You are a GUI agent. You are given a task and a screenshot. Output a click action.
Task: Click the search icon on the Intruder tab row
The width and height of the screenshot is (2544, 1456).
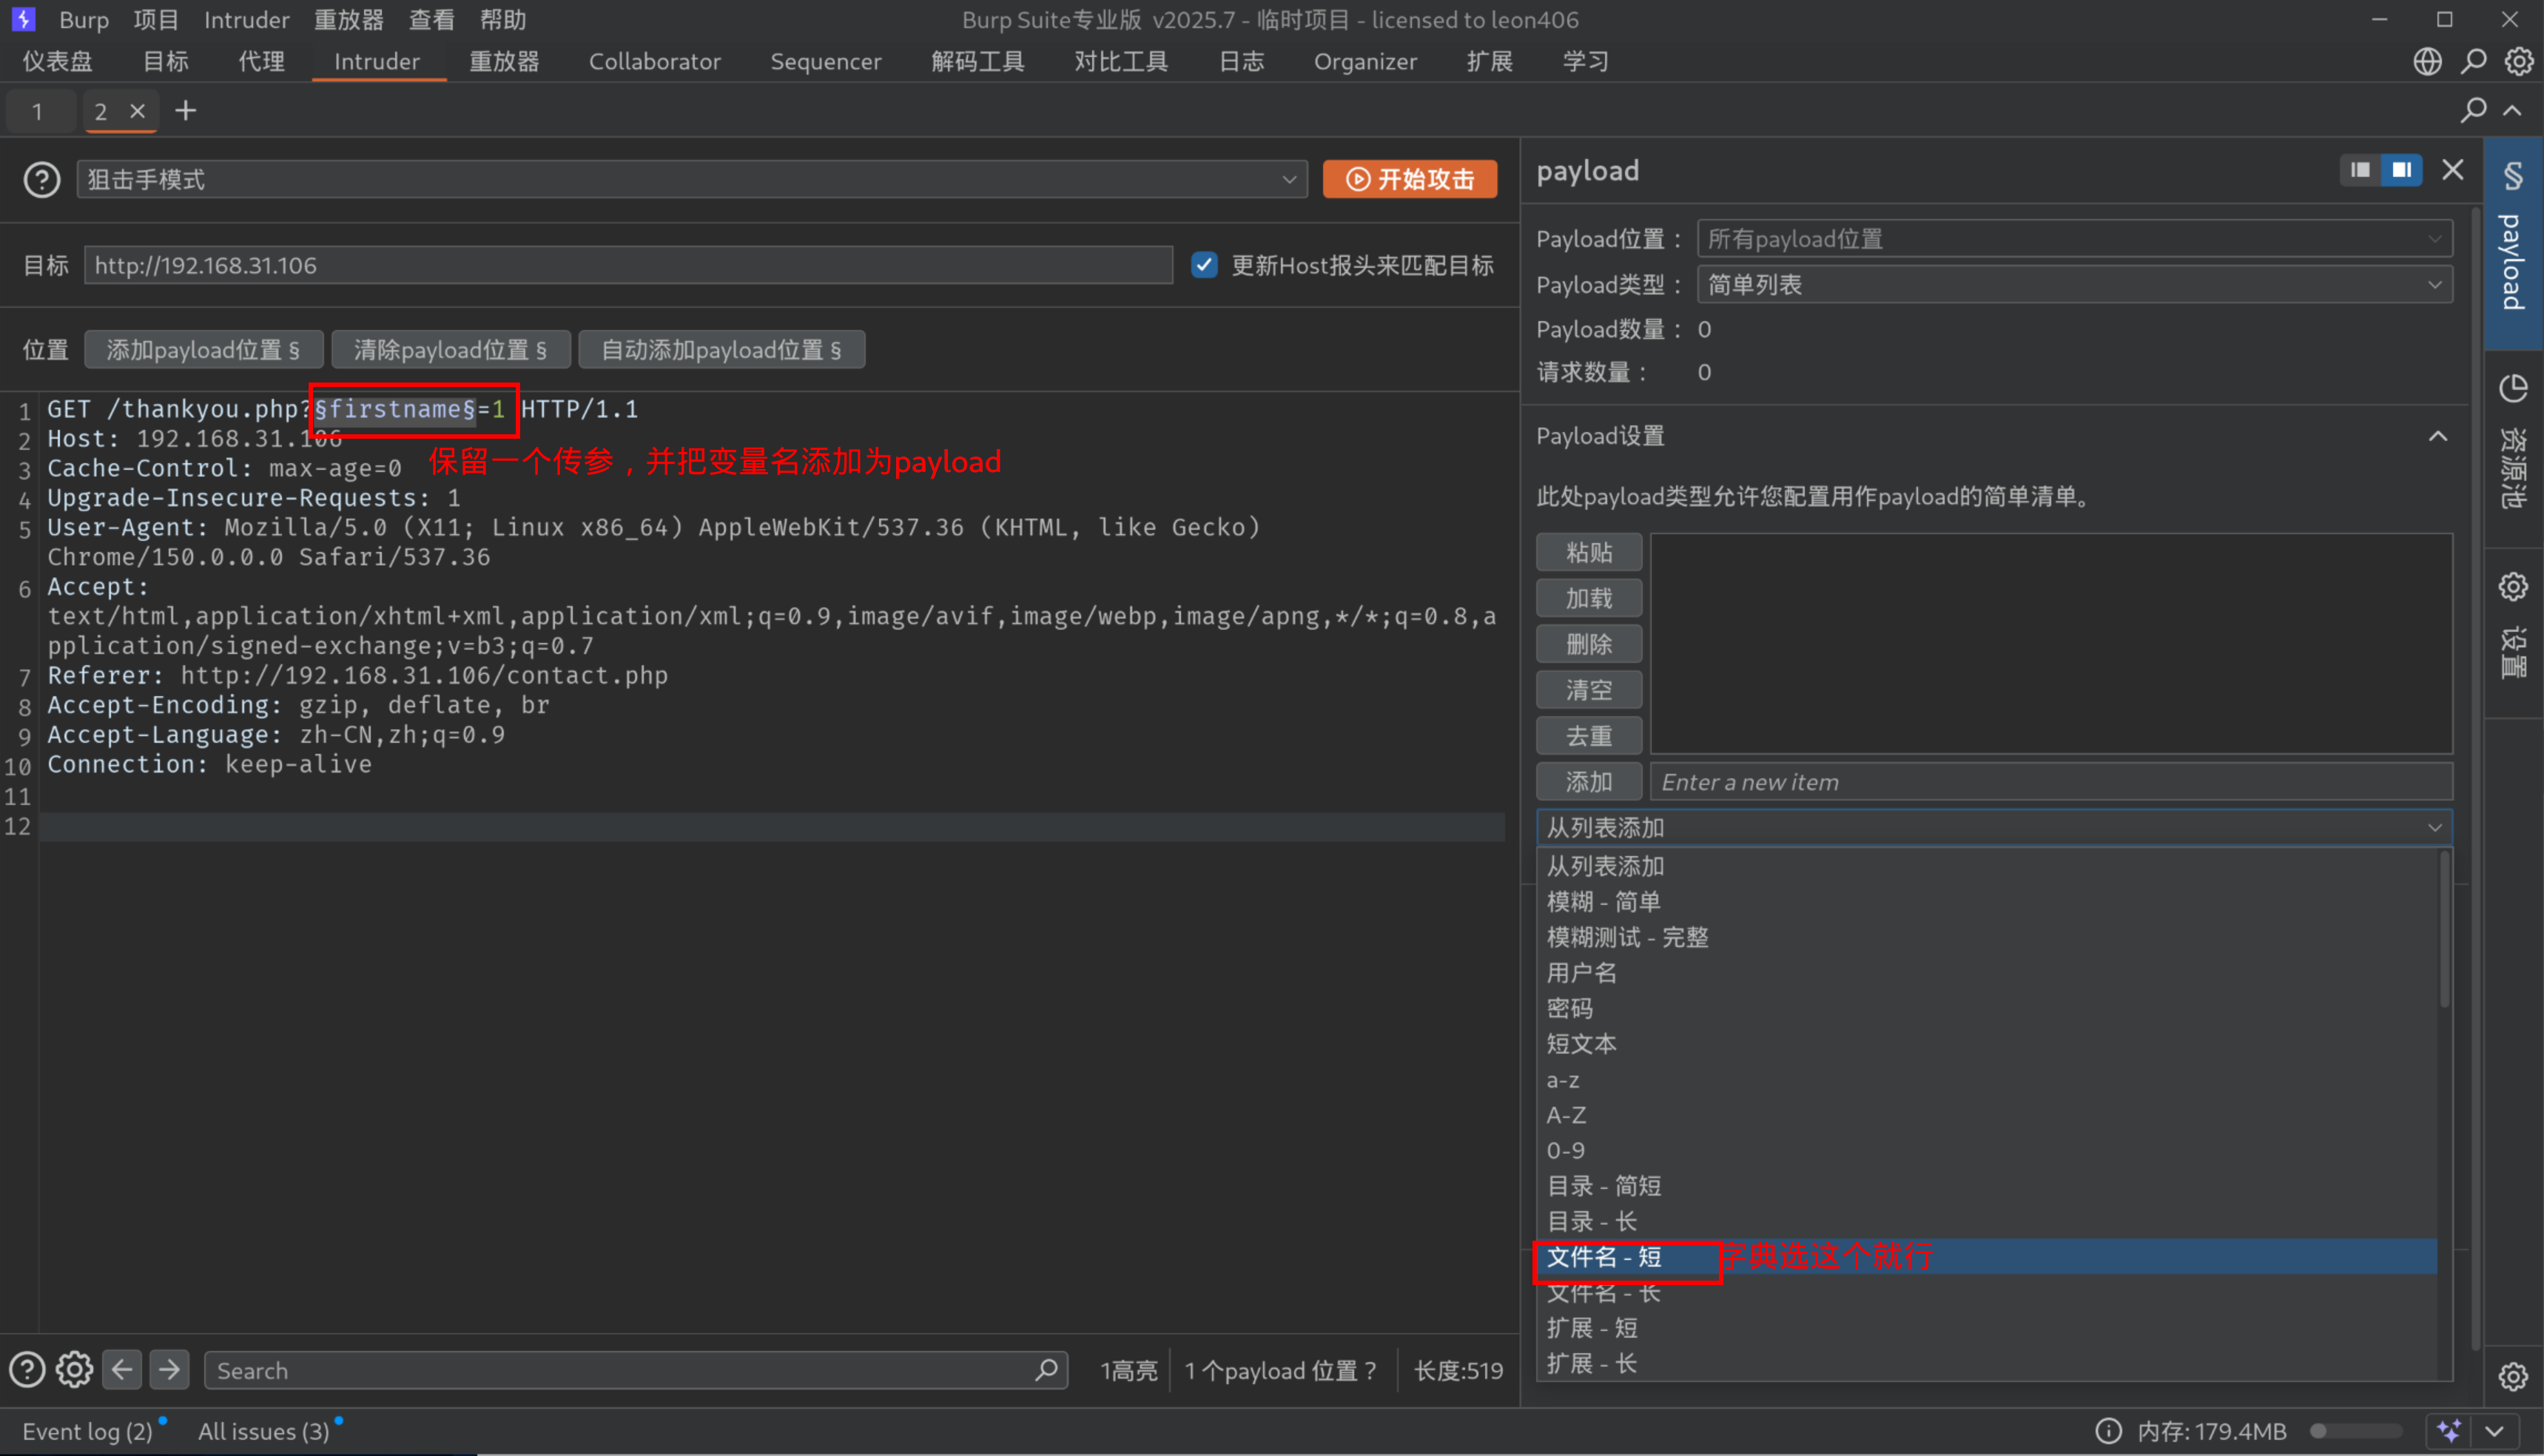click(2473, 110)
